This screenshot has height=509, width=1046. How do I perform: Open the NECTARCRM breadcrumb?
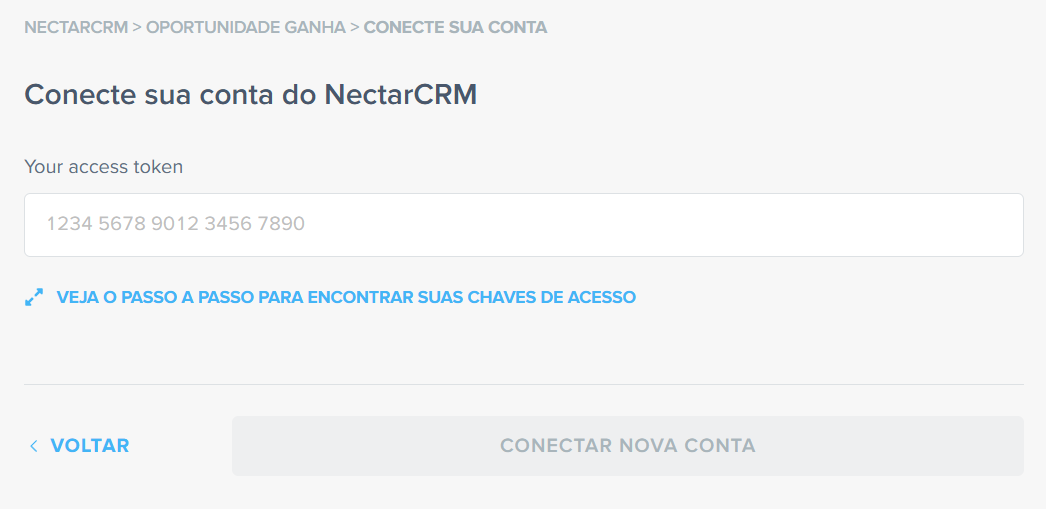76,27
